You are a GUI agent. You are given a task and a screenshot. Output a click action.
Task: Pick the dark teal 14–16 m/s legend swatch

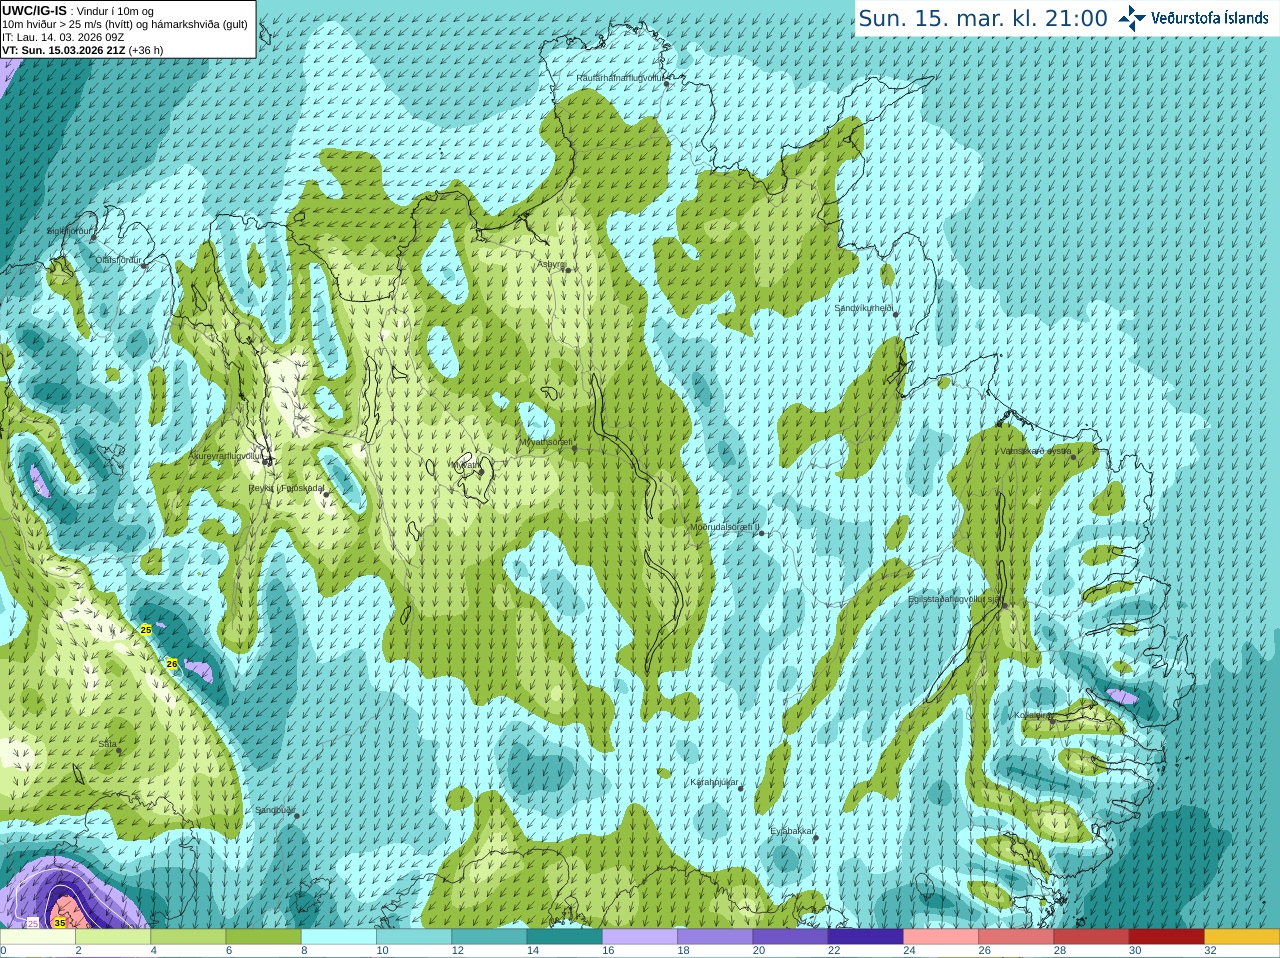[564, 937]
